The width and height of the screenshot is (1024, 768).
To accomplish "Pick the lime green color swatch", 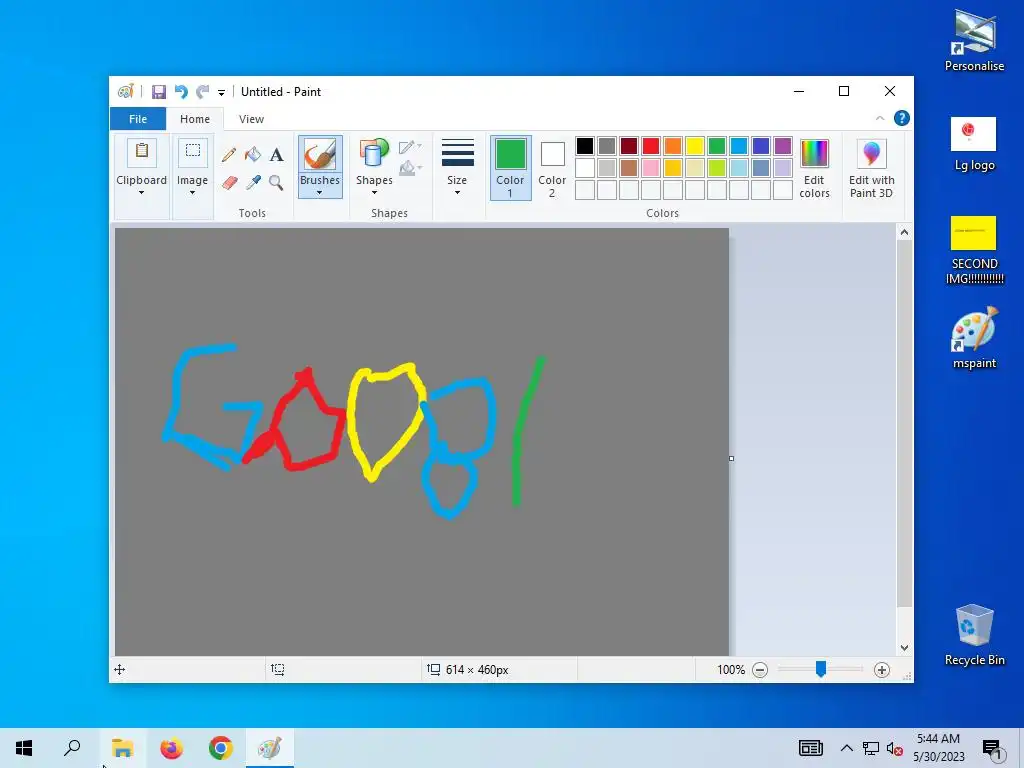I will 716,168.
